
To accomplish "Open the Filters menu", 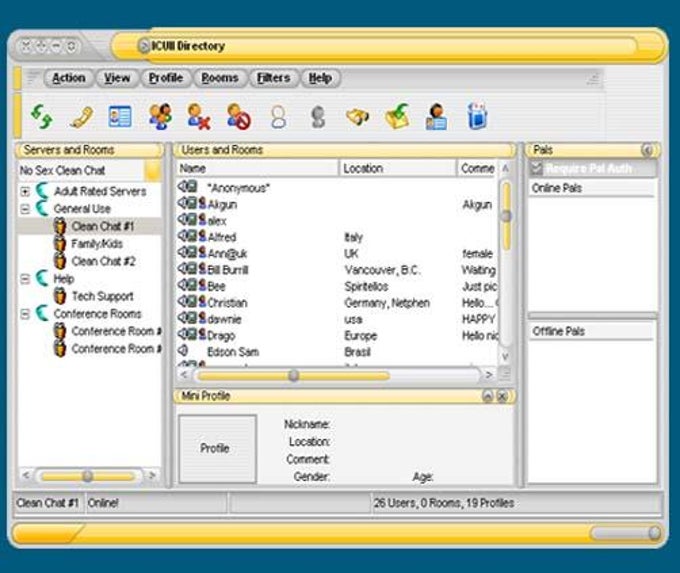I will [x=273, y=78].
